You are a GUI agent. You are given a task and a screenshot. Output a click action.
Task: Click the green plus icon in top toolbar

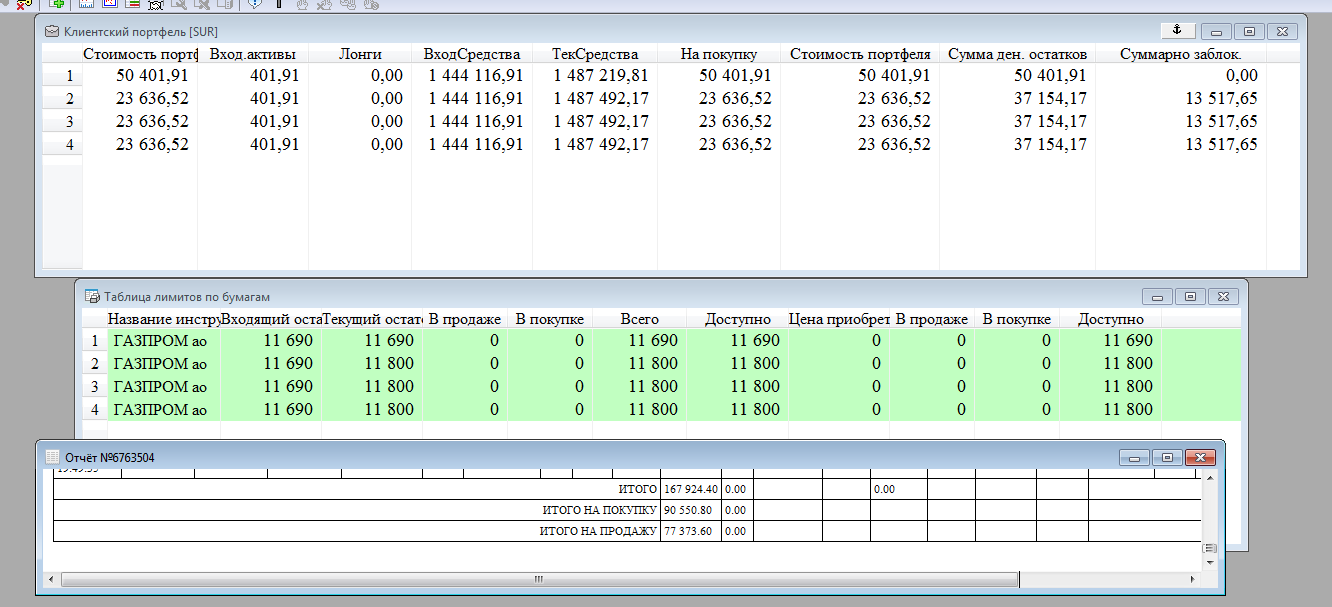coord(57,4)
